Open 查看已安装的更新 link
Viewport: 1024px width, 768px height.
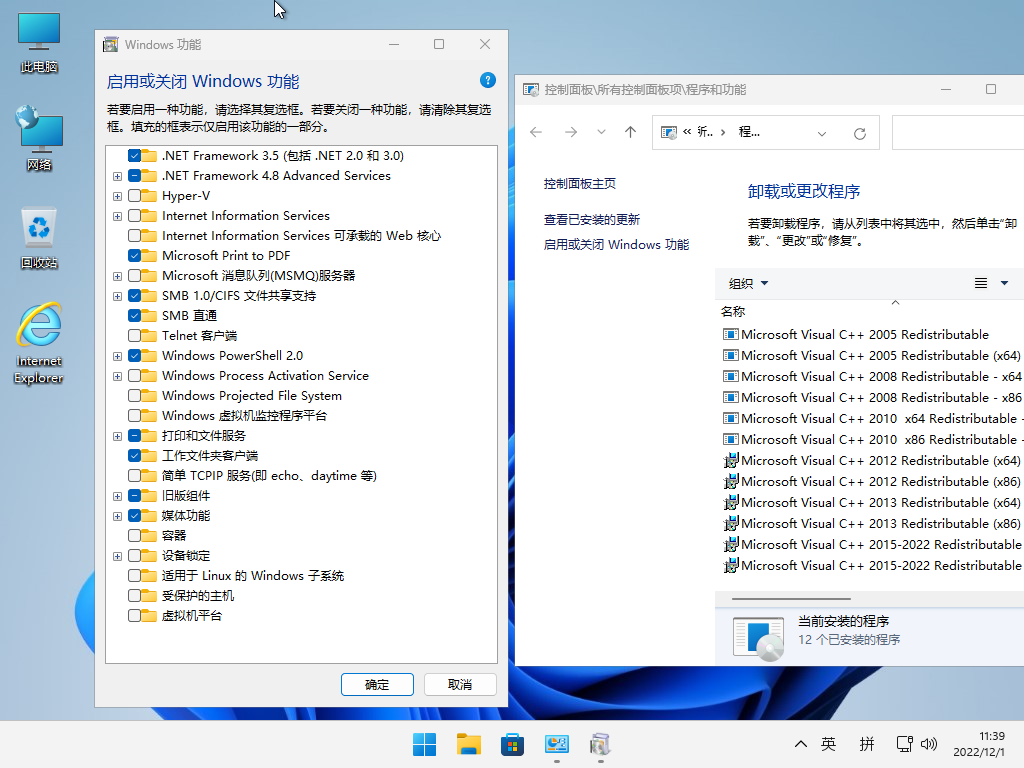591,220
